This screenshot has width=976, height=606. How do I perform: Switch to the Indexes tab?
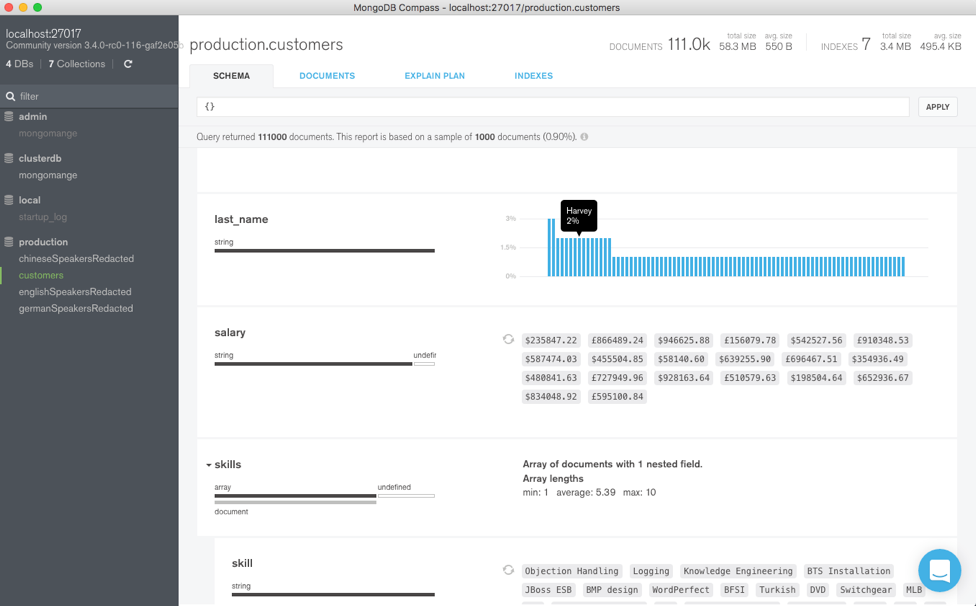(x=533, y=76)
